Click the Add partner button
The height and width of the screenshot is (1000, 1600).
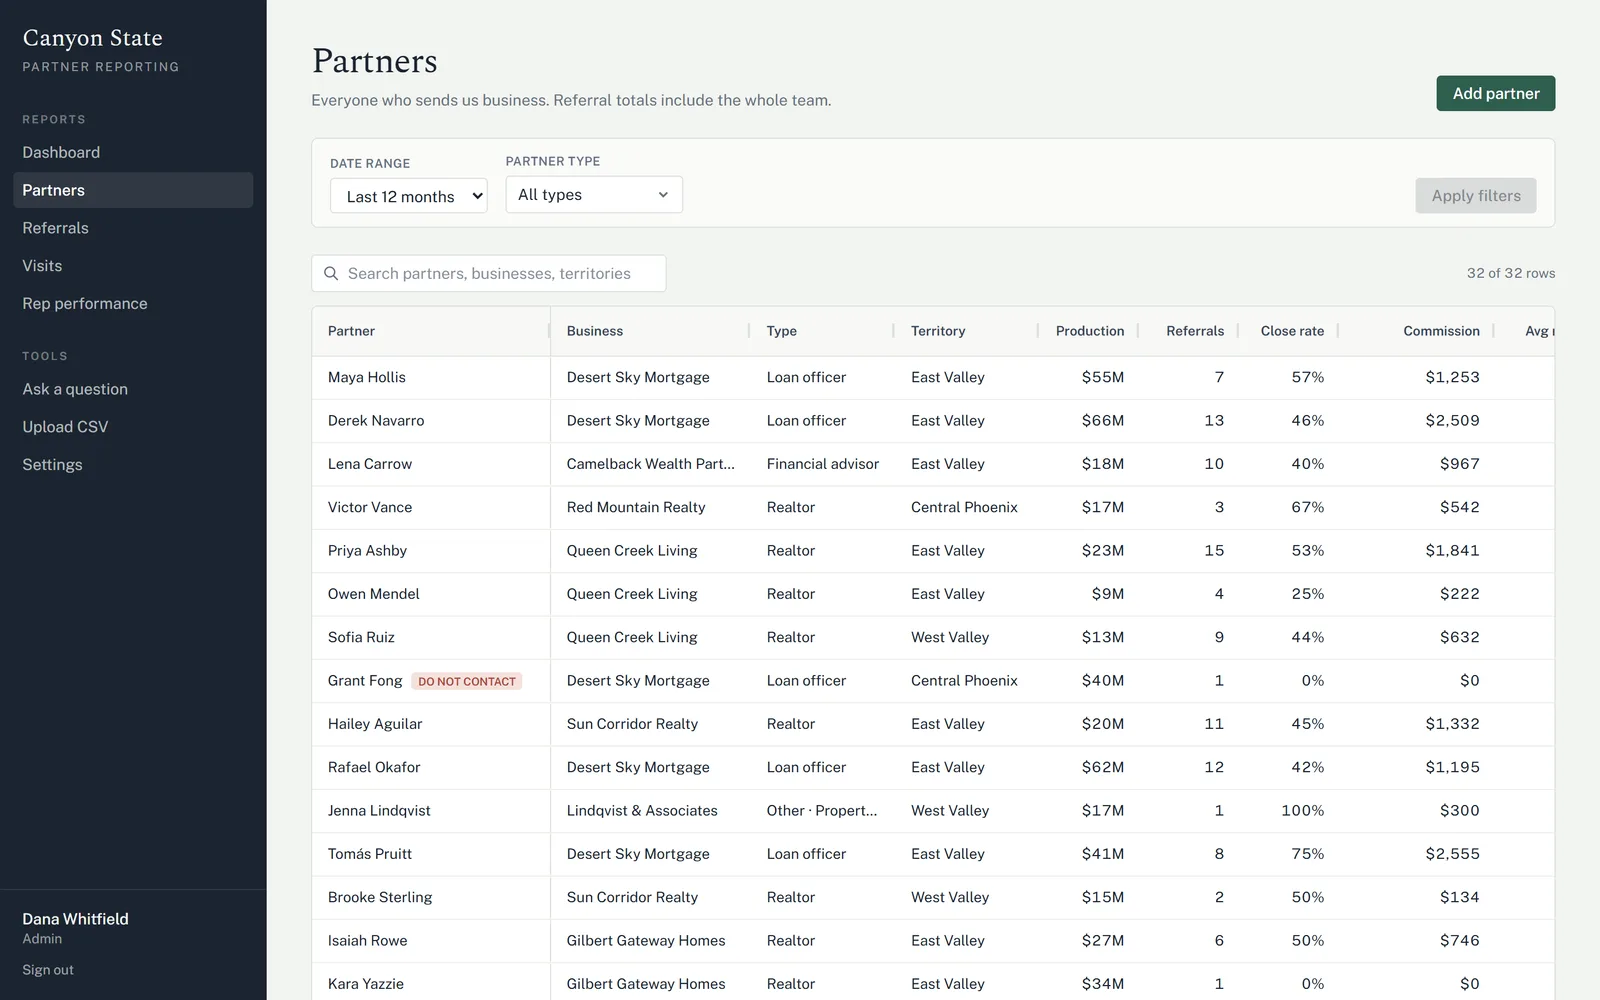pyautogui.click(x=1496, y=93)
